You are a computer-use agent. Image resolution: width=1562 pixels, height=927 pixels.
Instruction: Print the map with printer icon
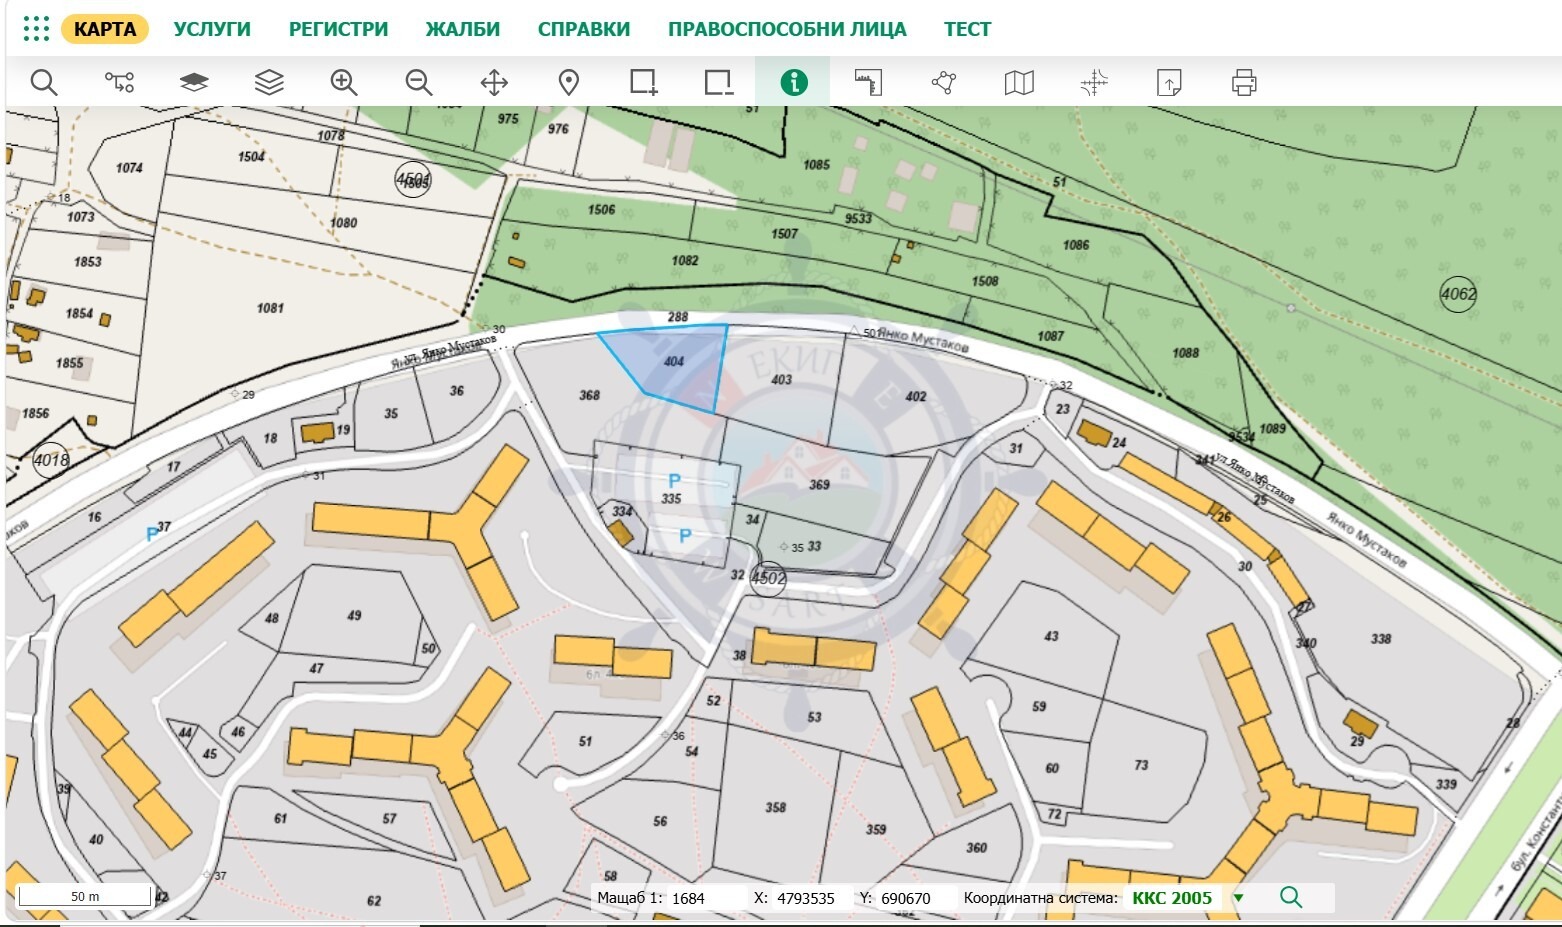(x=1244, y=82)
